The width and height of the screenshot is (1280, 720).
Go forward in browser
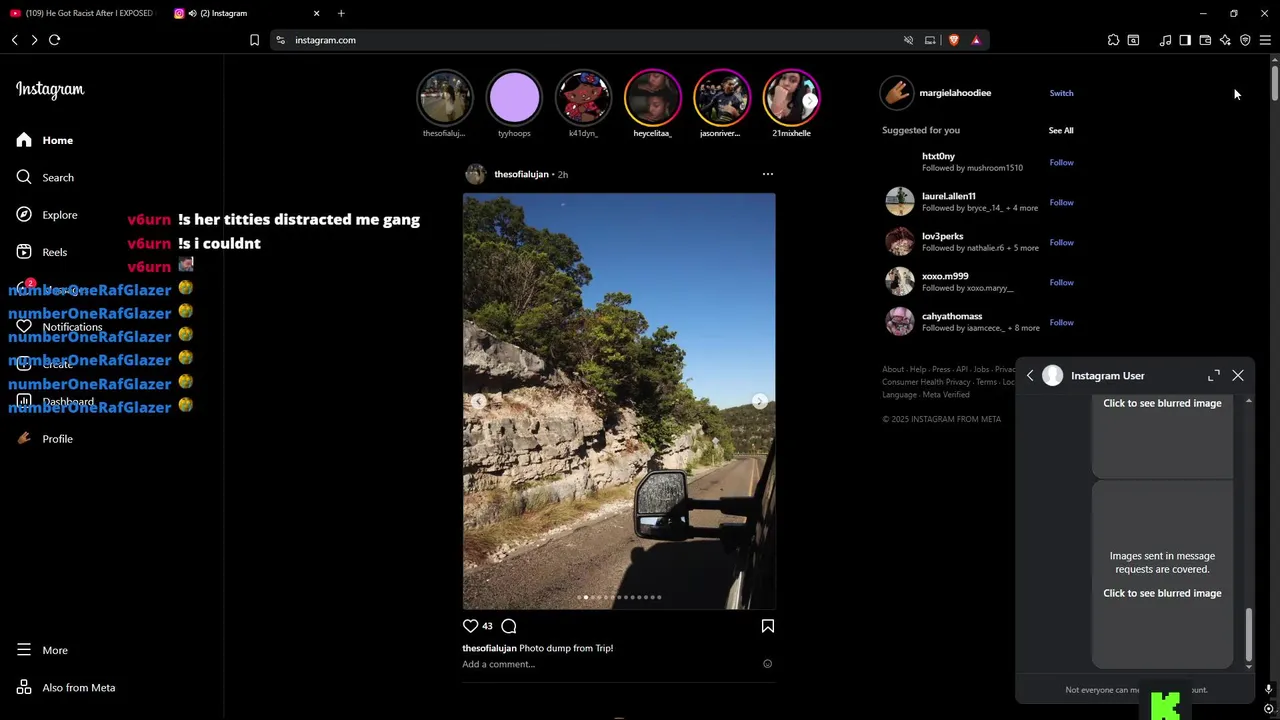34,40
